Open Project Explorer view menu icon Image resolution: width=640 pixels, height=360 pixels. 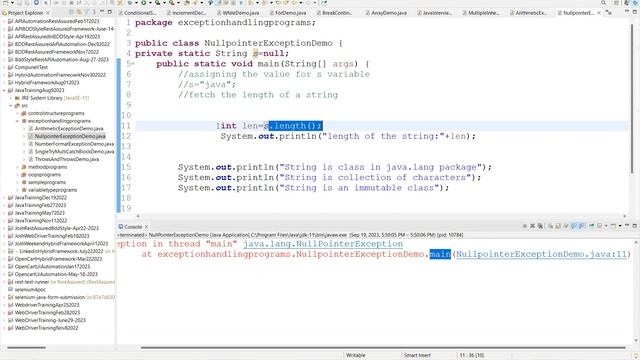(94, 12)
